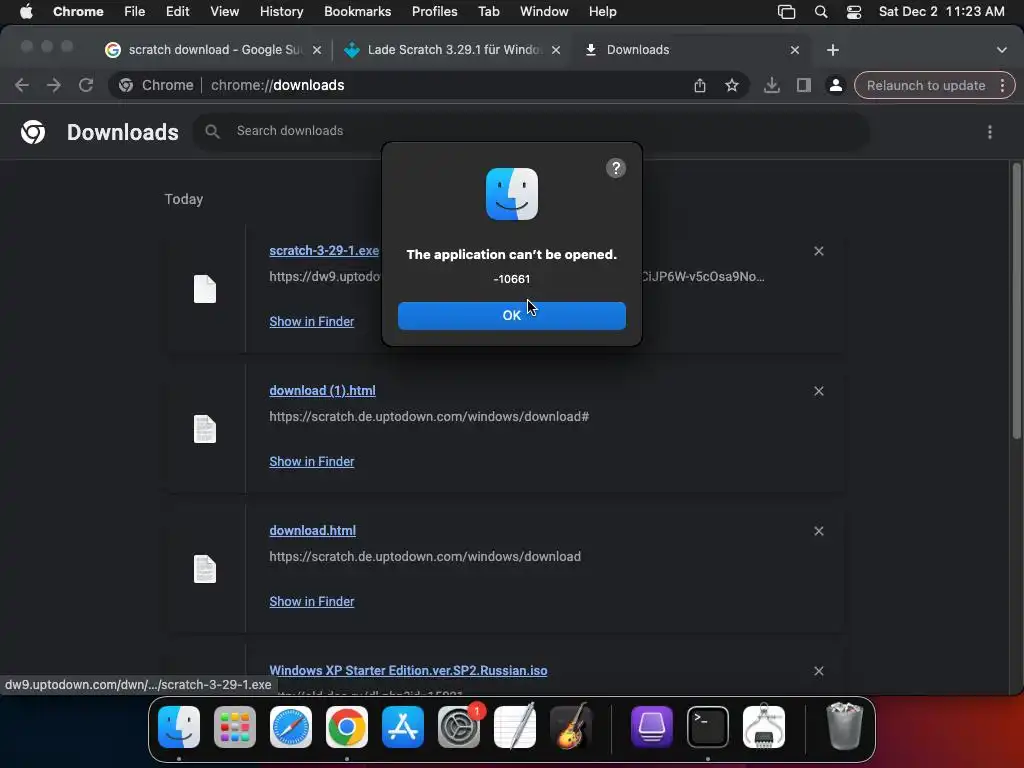Open the App Store from the Dock
Image resolution: width=1024 pixels, height=768 pixels.
click(403, 727)
